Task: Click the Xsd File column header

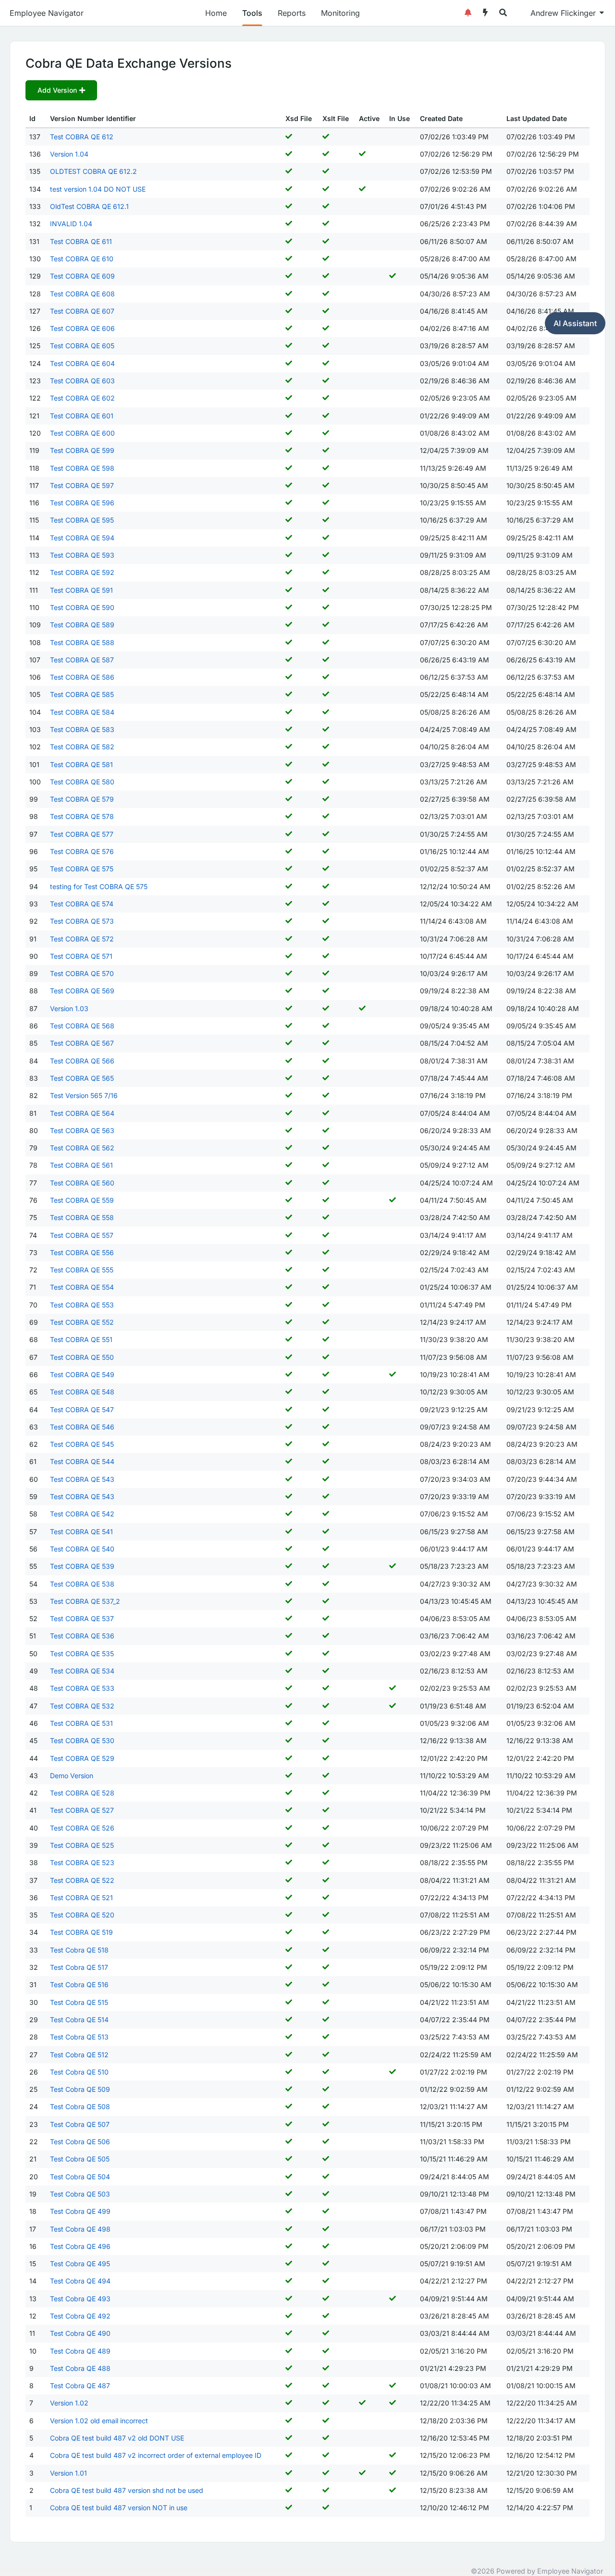Action: [x=298, y=119]
